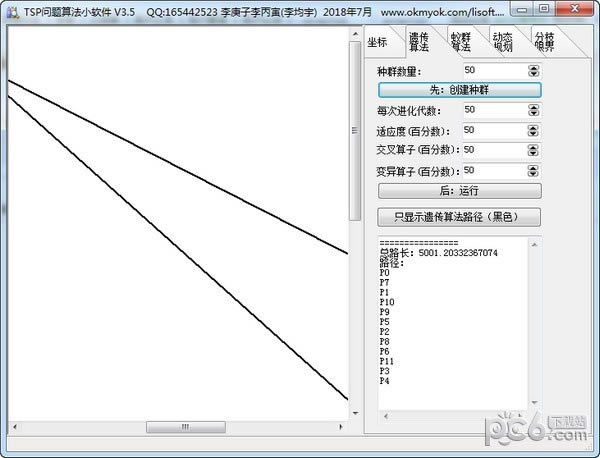Click the horizontal scrollbar left arrow

pyautogui.click(x=14, y=427)
